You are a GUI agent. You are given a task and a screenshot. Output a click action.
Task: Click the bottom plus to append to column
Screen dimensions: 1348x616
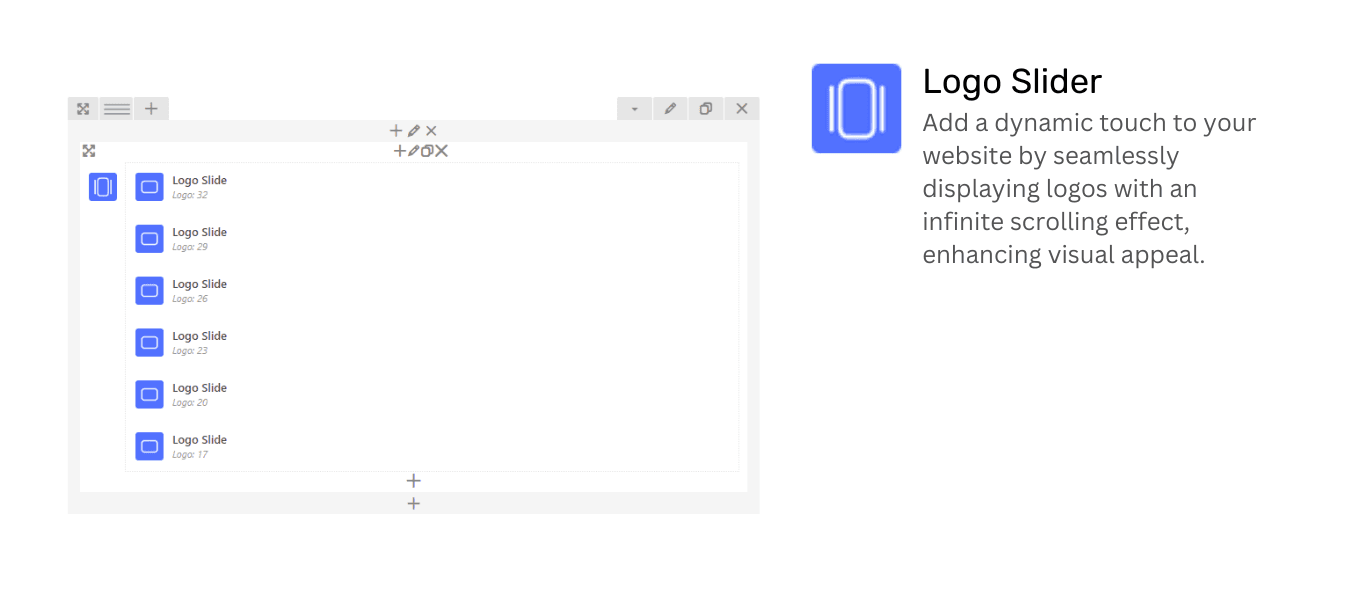click(x=413, y=503)
